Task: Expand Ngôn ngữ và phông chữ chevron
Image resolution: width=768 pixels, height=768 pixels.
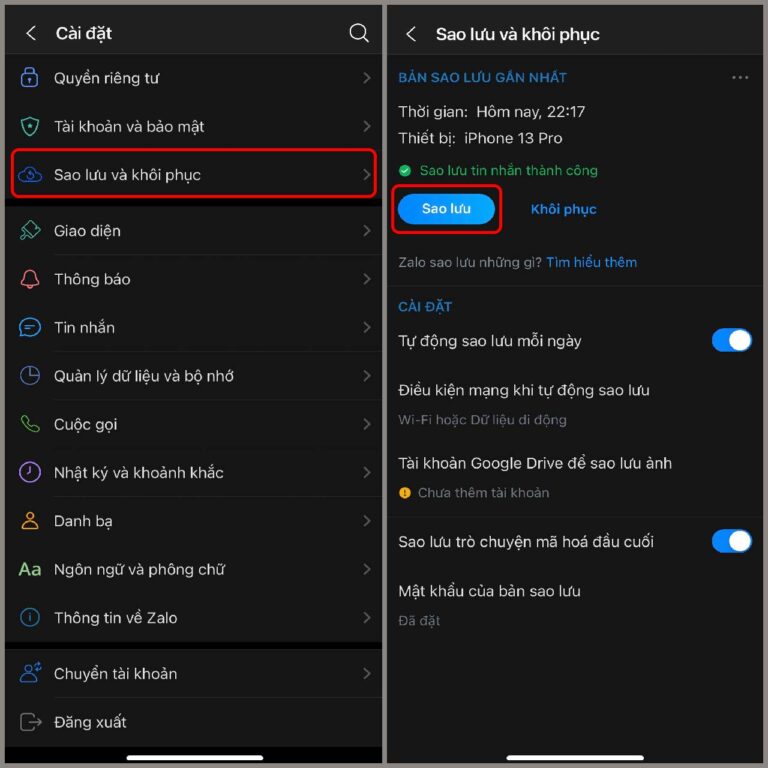Action: pyautogui.click(x=366, y=569)
